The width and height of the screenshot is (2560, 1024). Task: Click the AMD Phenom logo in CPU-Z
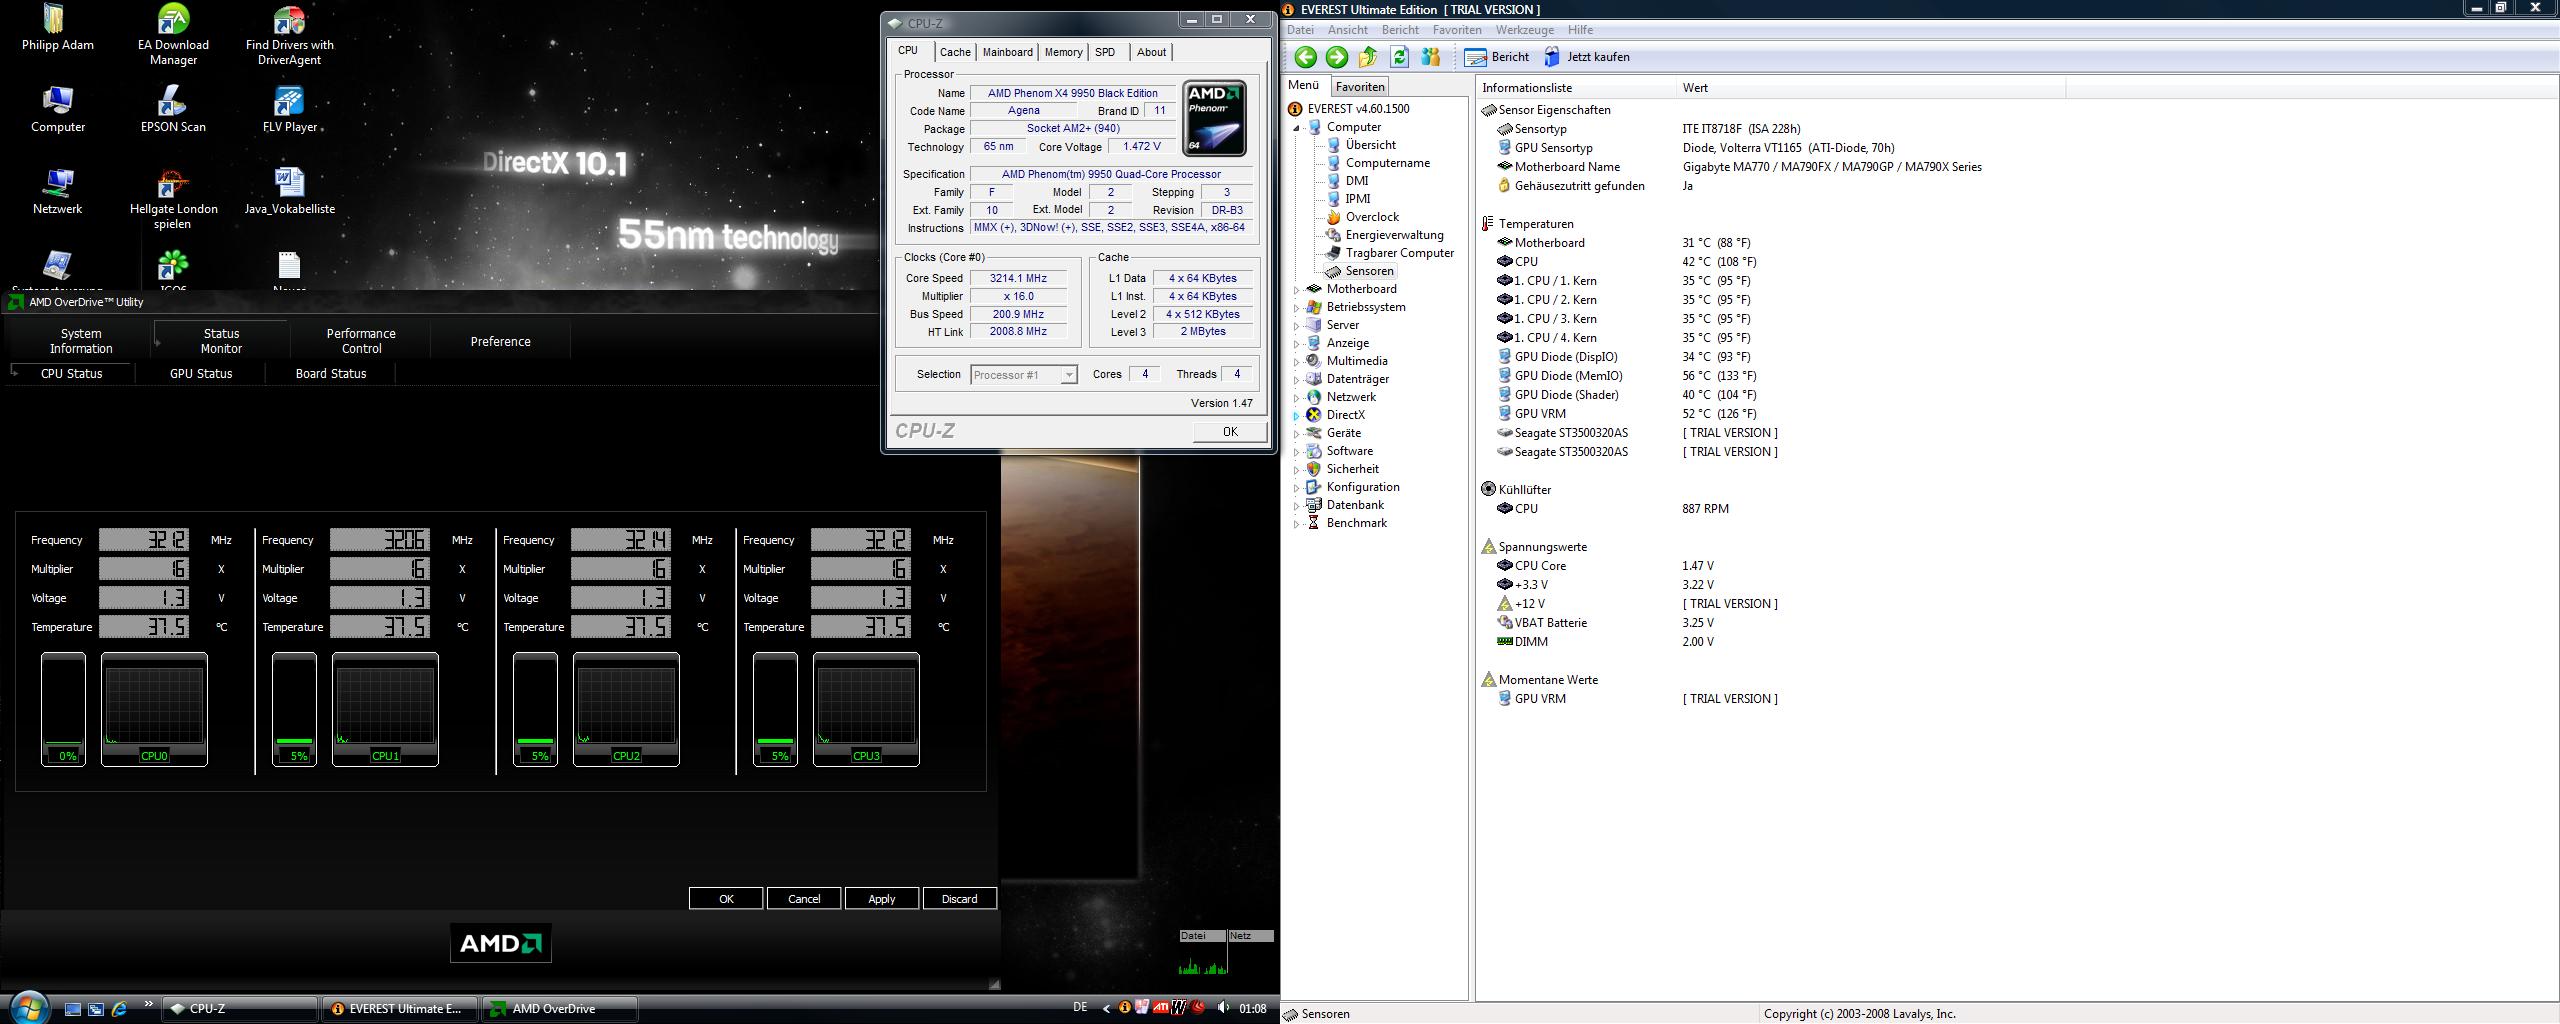(x=1214, y=119)
